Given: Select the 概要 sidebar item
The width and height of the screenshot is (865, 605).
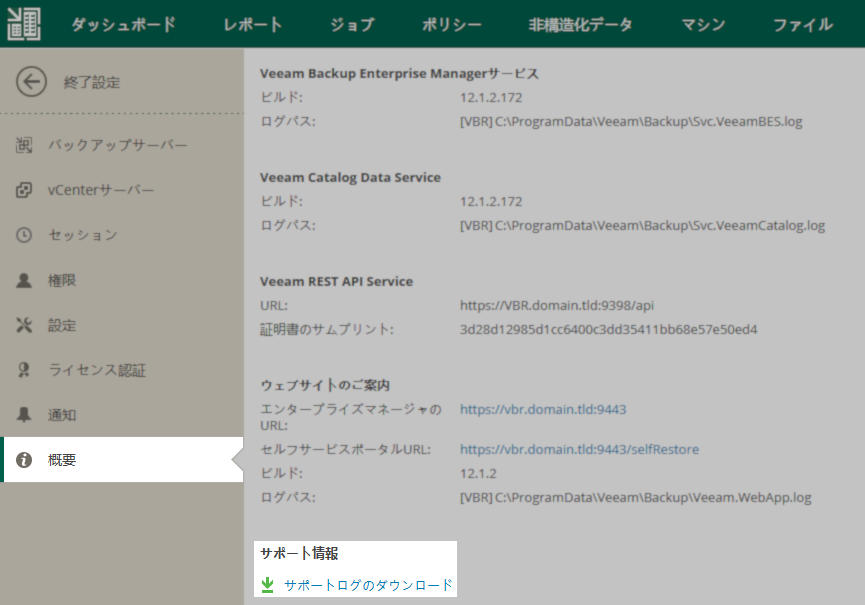Looking at the screenshot, I should click(x=121, y=460).
